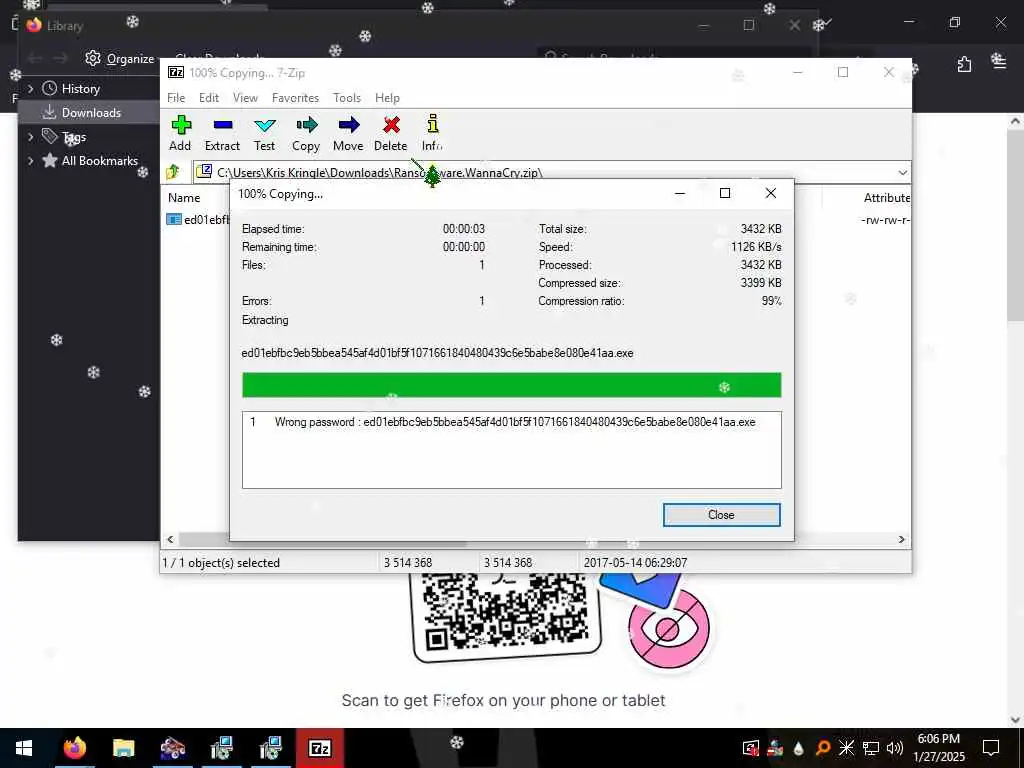This screenshot has width=1024, height=768.
Task: Open the Organize gear in Library window
Action: click(93, 58)
